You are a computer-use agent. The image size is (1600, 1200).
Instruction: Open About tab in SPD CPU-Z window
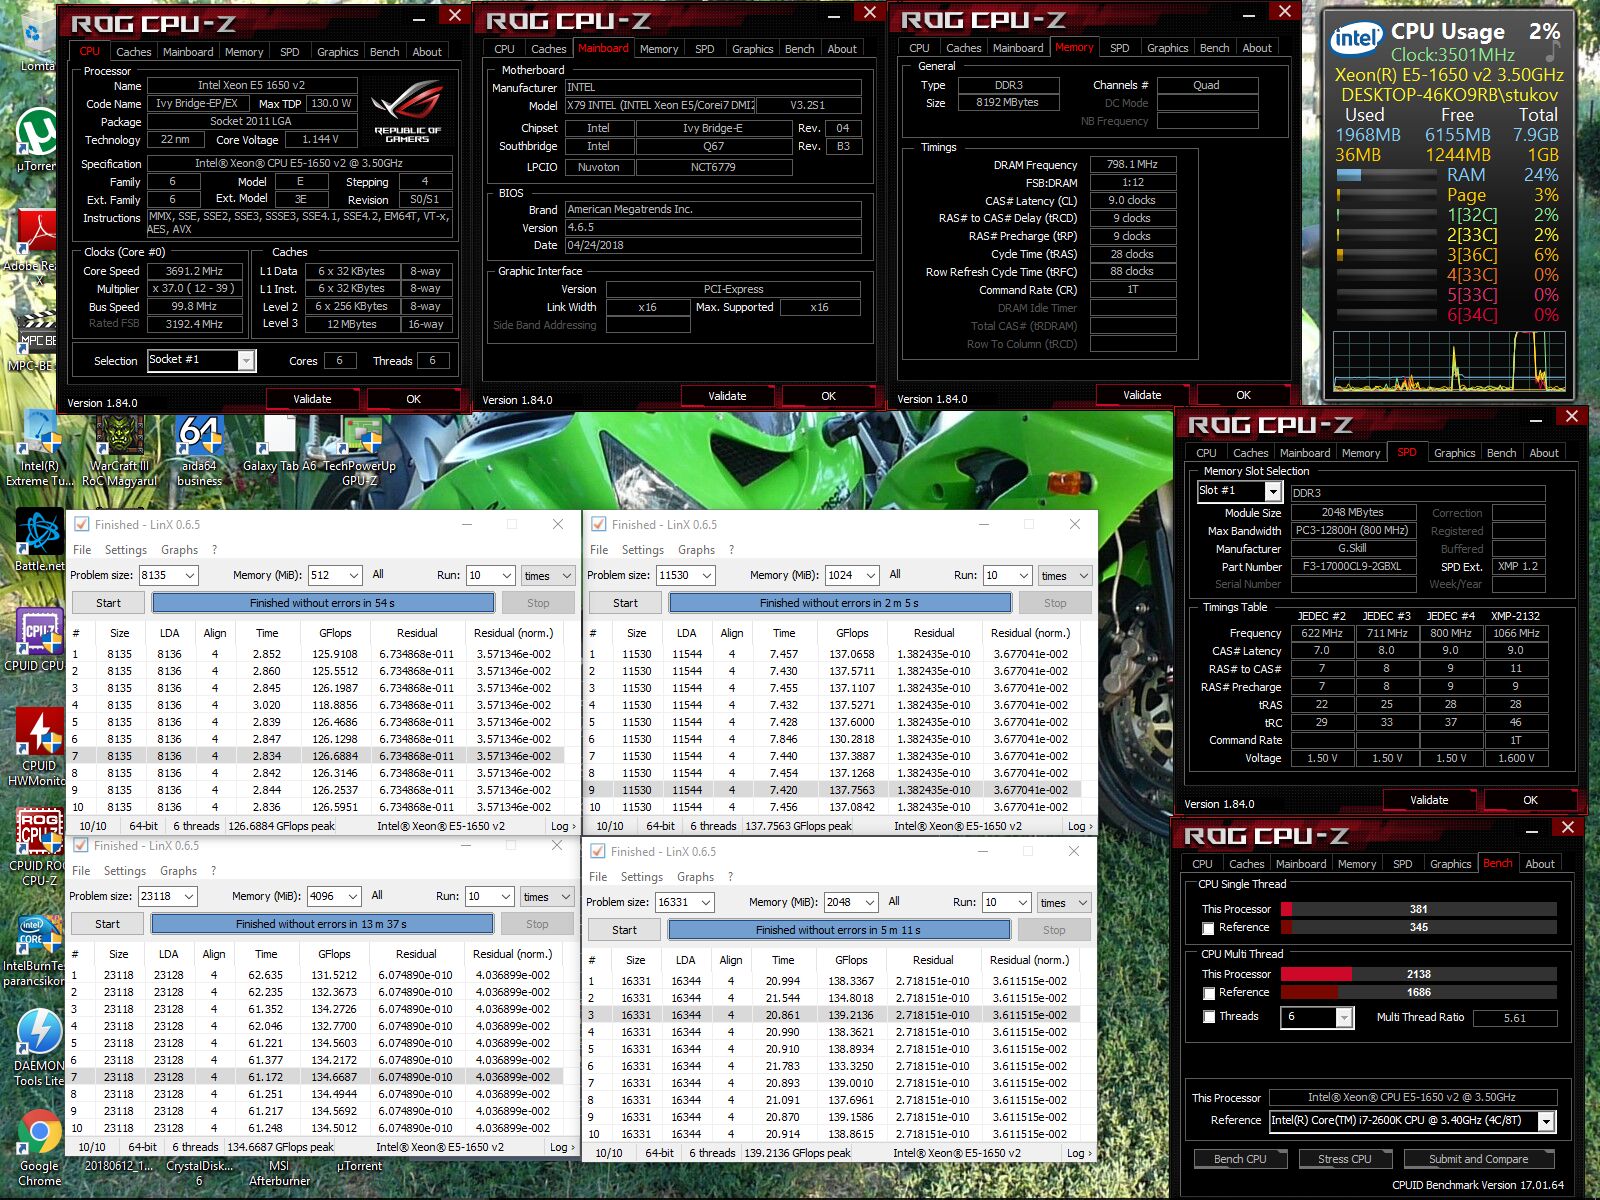[1544, 453]
